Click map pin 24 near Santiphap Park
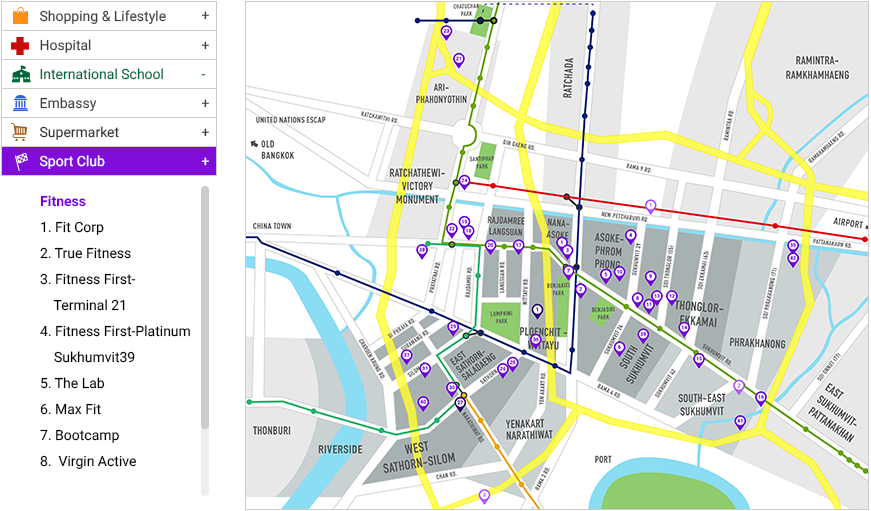Viewport: 871px width, 511px height. (464, 182)
